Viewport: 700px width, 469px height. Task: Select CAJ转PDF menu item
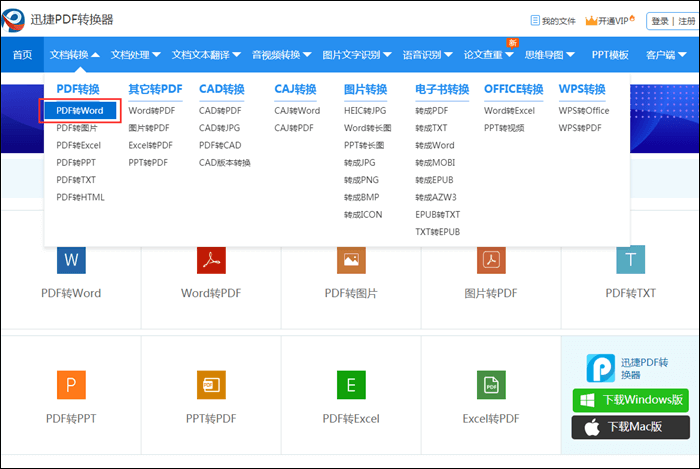(x=294, y=128)
